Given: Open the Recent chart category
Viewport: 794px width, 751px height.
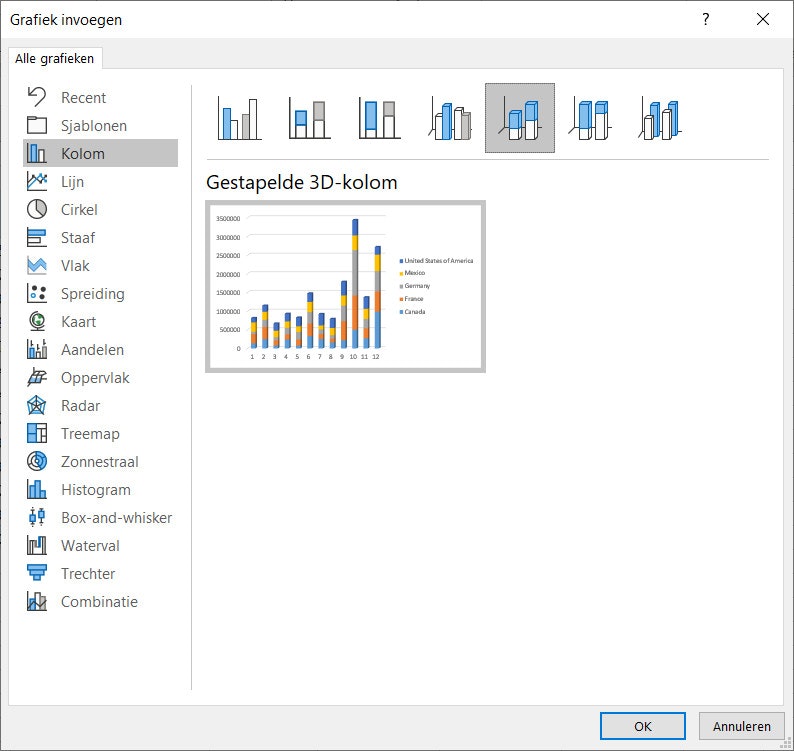Looking at the screenshot, I should click(x=100, y=97).
